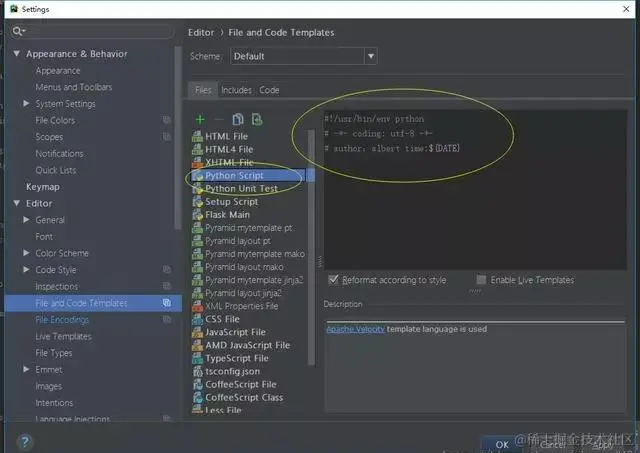The width and height of the screenshot is (640, 453).
Task: Switch to the Includes tab
Action: pyautogui.click(x=236, y=90)
